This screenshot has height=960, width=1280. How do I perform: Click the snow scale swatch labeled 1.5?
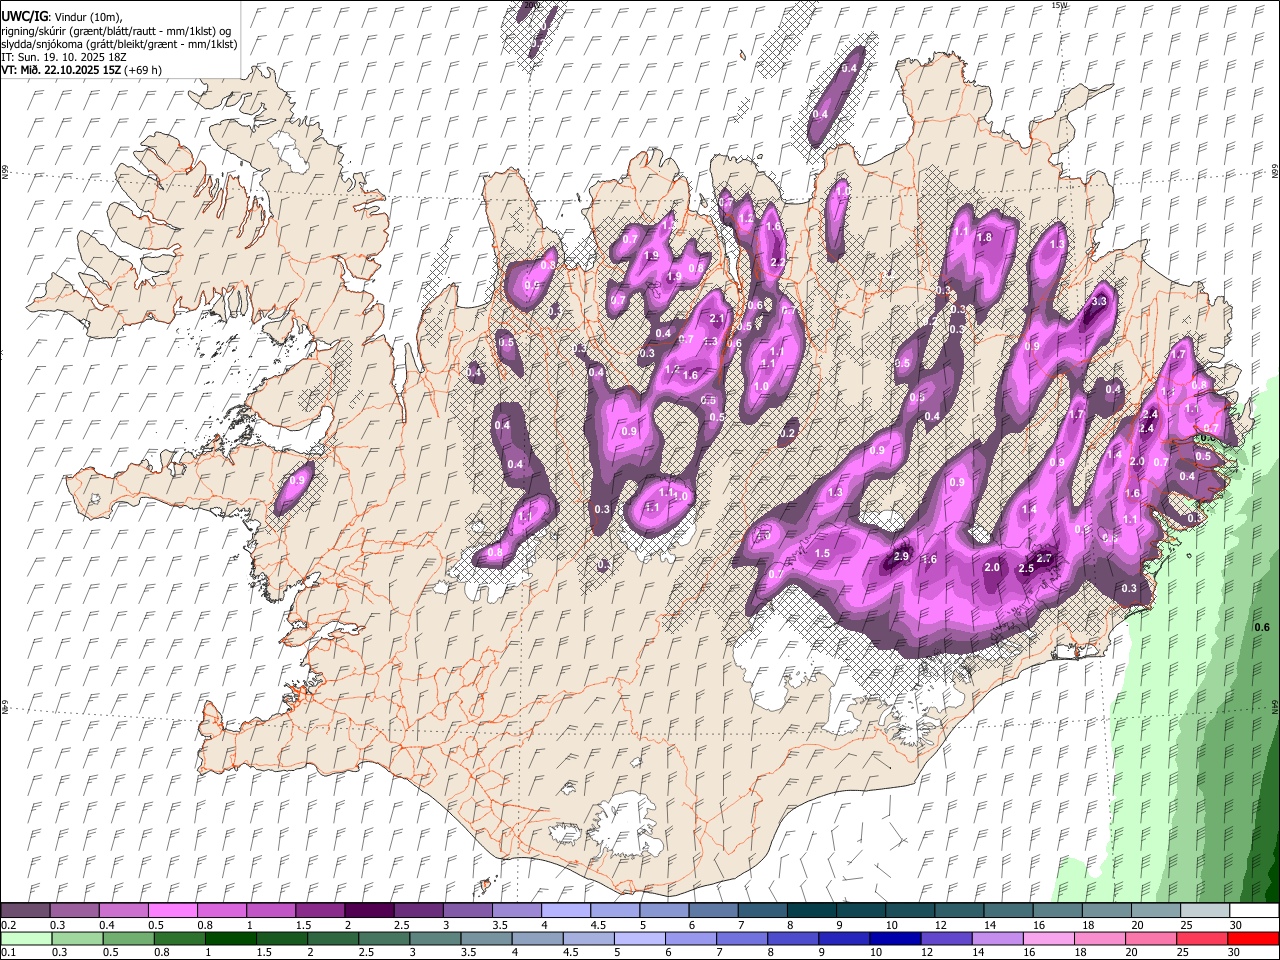(x=320, y=910)
